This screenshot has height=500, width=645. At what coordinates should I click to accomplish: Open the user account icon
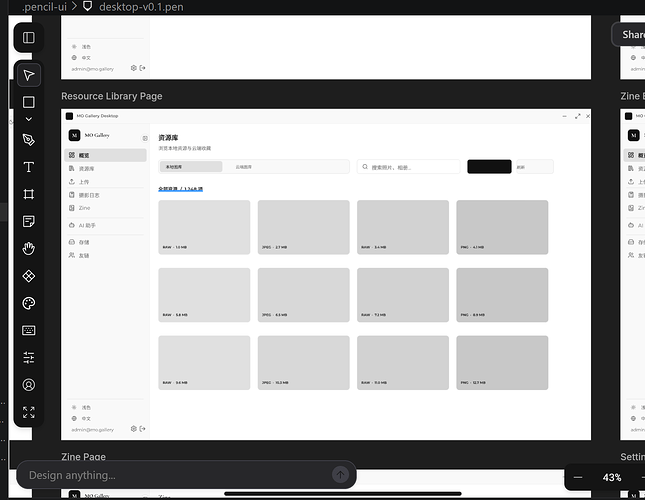coord(28,385)
